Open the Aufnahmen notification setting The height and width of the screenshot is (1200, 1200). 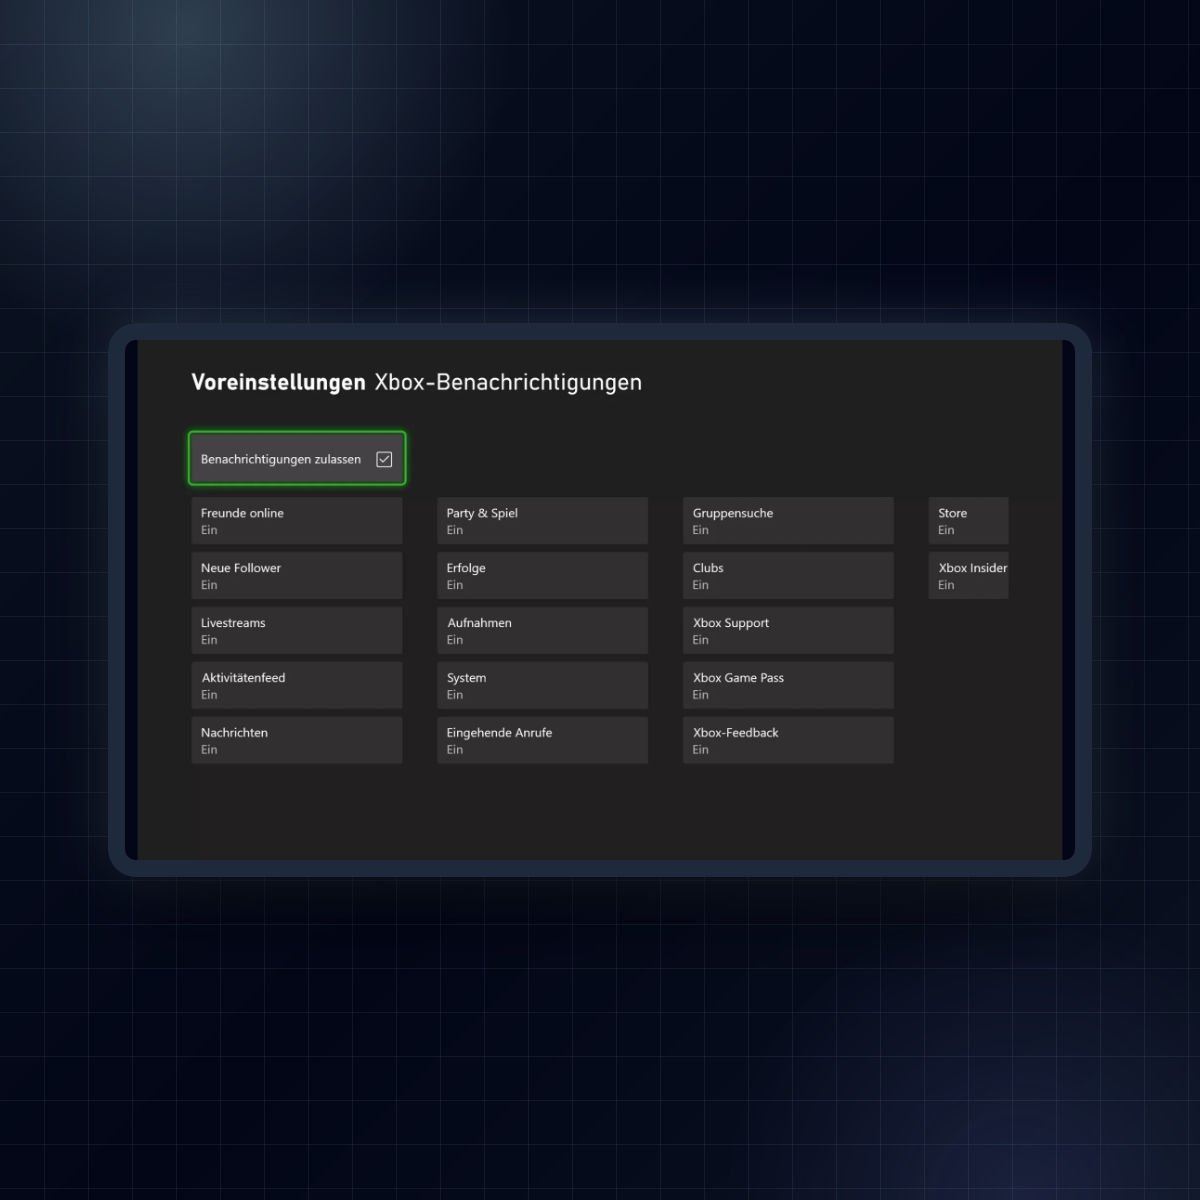[543, 631]
